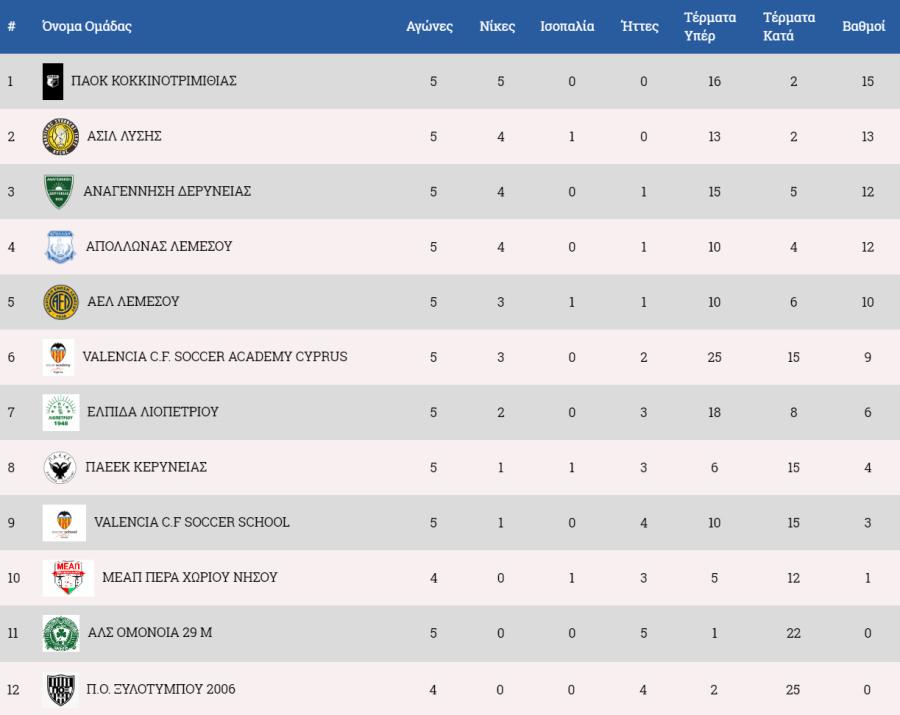Click ΑΕΛ ΛΕΜΕΣΟΥ 10 points value
The image size is (900, 715).
point(867,302)
